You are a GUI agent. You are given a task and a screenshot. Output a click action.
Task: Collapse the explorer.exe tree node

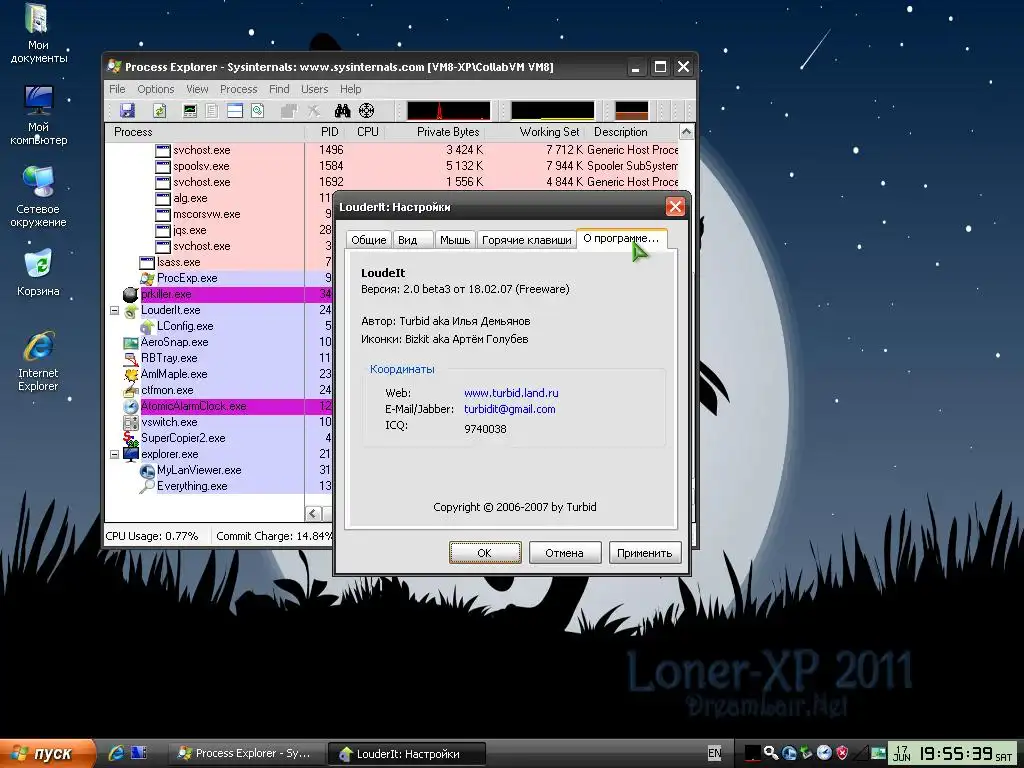114,454
